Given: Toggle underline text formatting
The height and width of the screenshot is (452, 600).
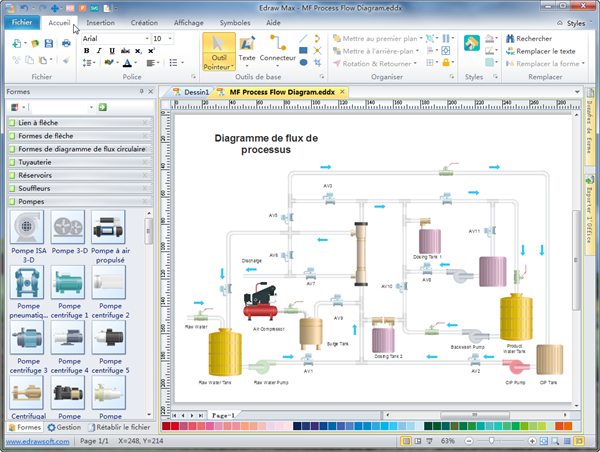Looking at the screenshot, I should 112,51.
